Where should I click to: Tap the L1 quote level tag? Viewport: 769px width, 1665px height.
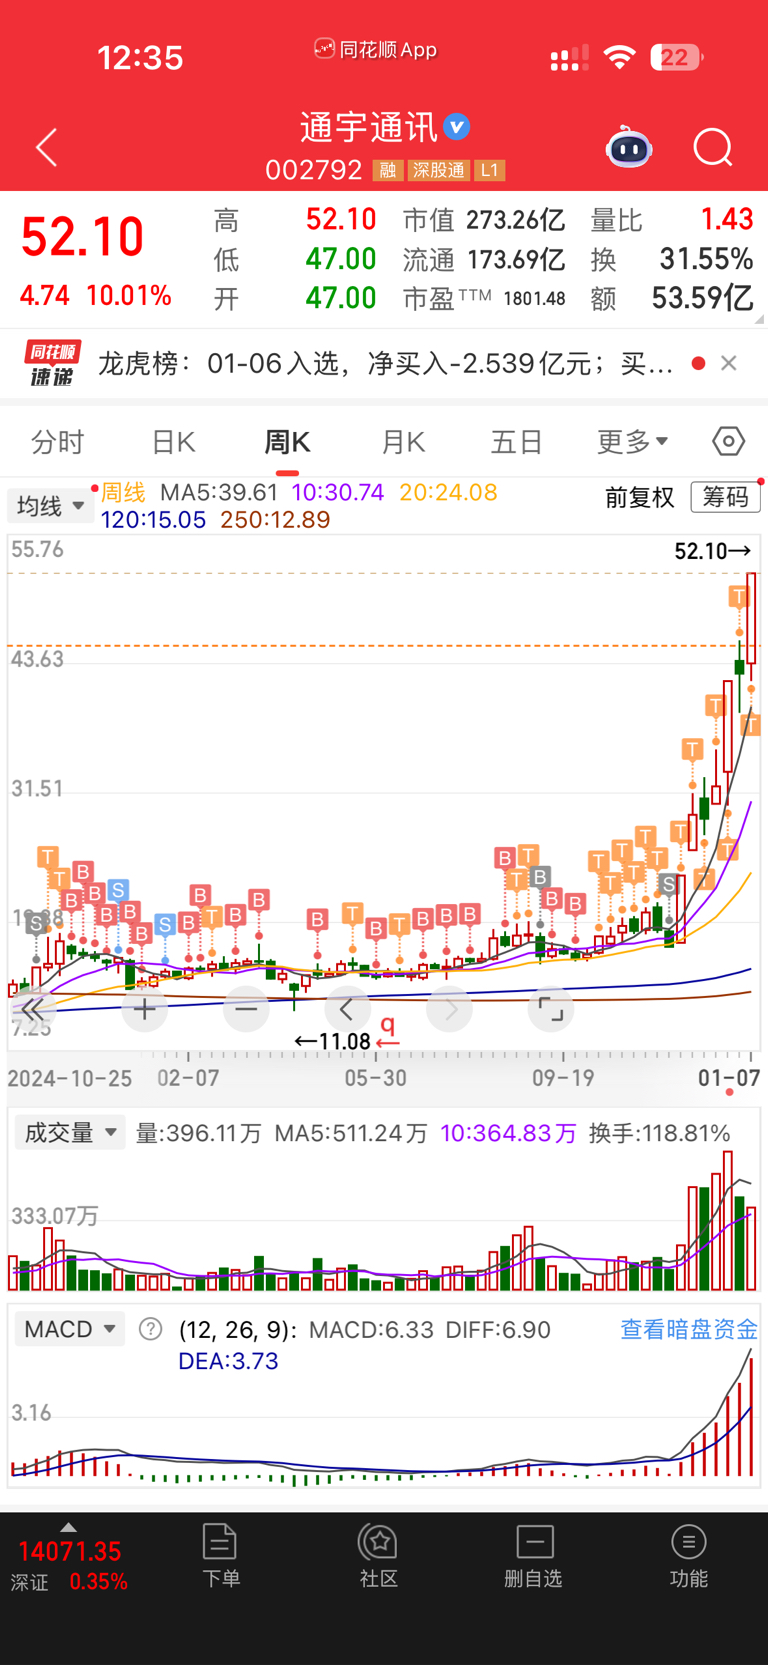(x=489, y=170)
